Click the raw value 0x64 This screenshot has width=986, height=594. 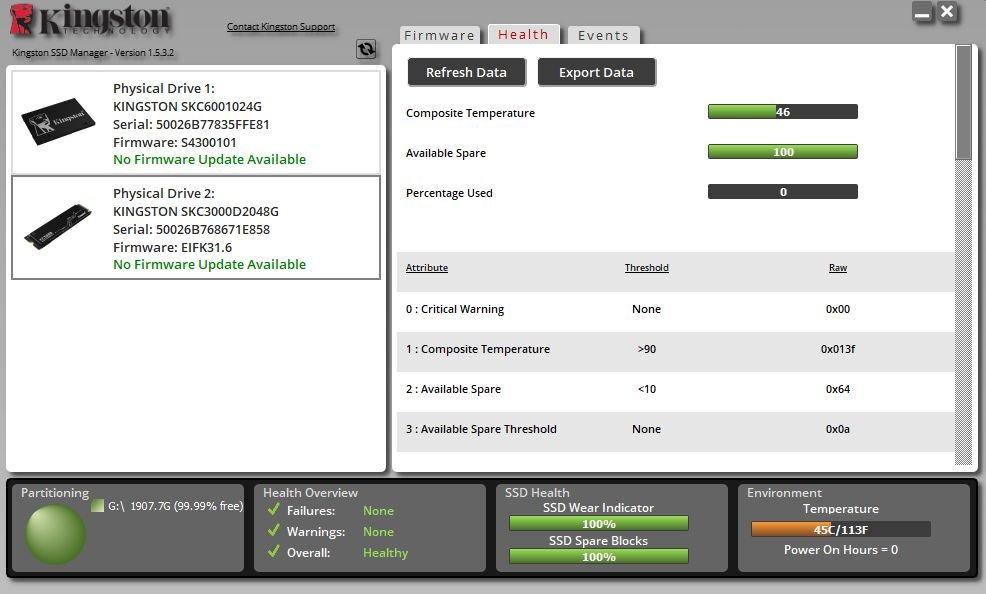pyautogui.click(x=838, y=390)
